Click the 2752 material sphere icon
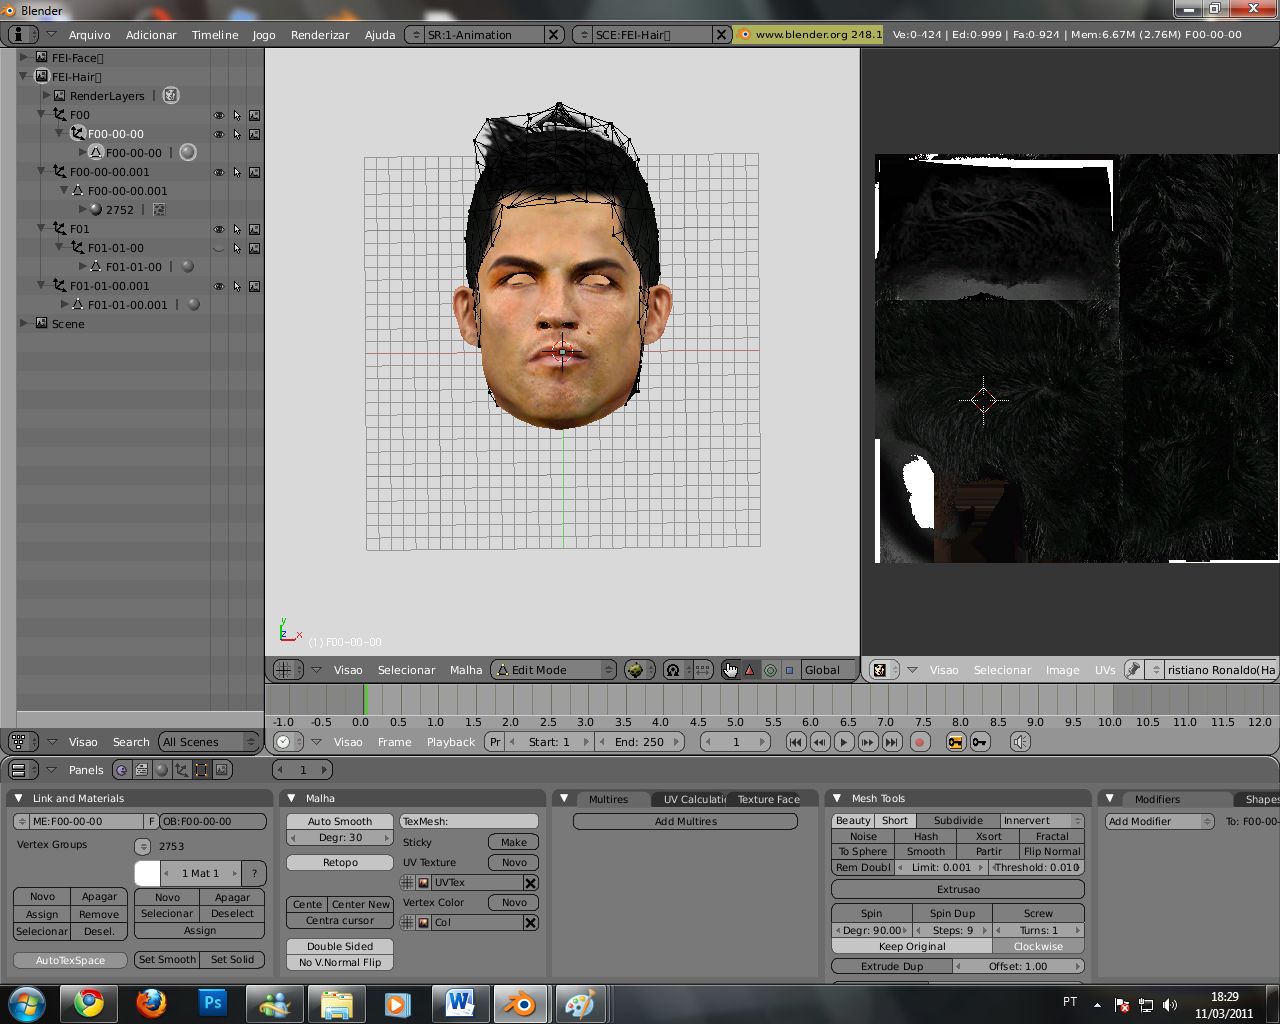Image resolution: width=1280 pixels, height=1024 pixels. click(96, 210)
